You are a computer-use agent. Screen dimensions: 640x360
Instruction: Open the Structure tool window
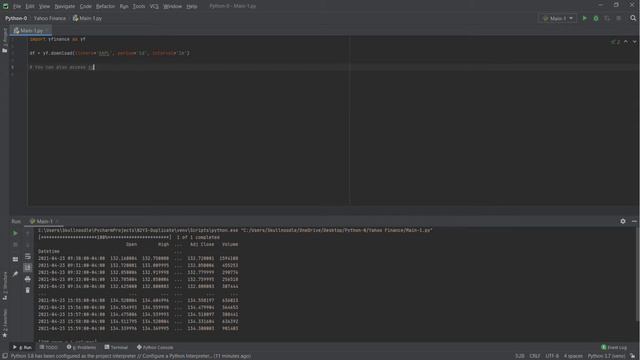[x=5, y=286]
